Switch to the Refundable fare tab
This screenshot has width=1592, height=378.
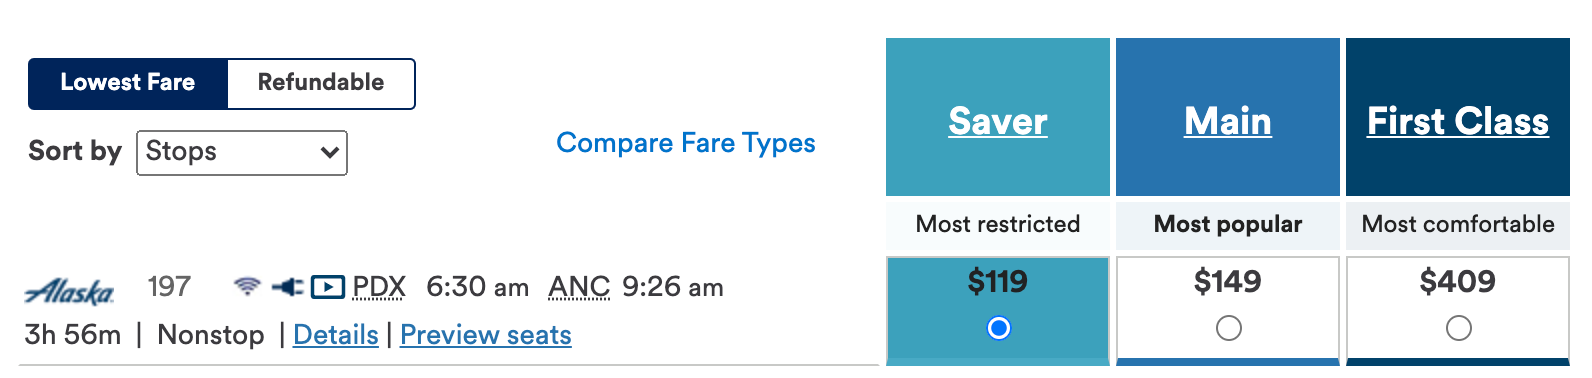pyautogui.click(x=321, y=83)
